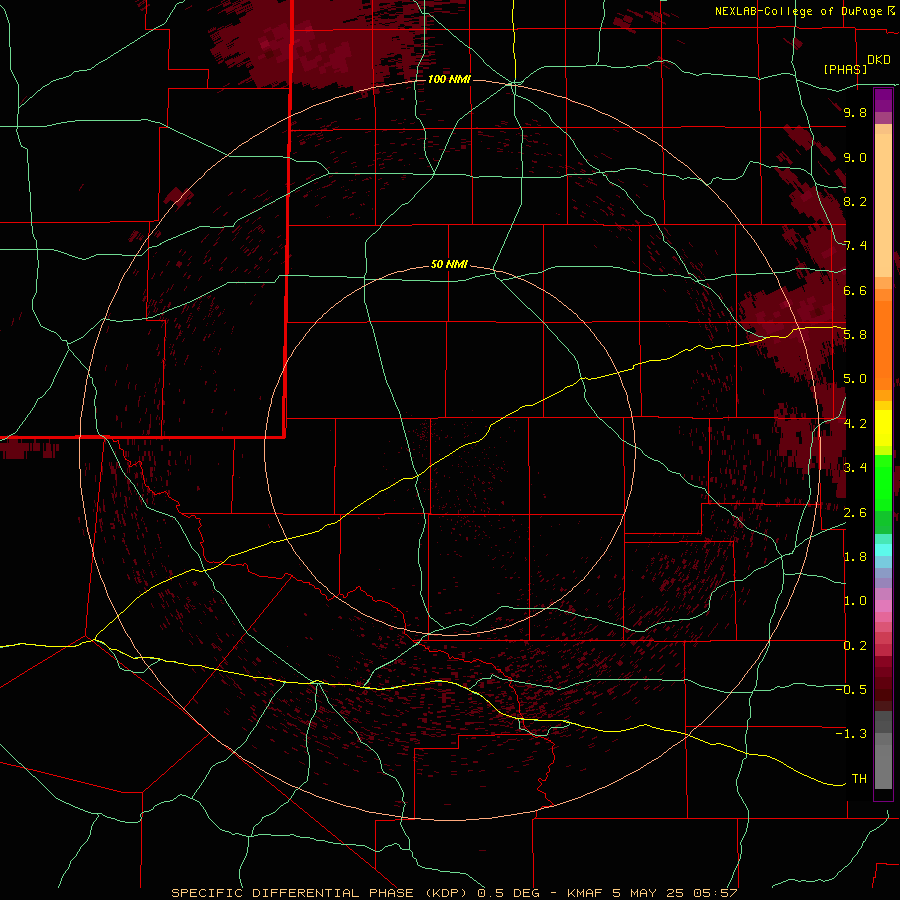
Task: Click the pink color bar segment
Action: [x=883, y=606]
